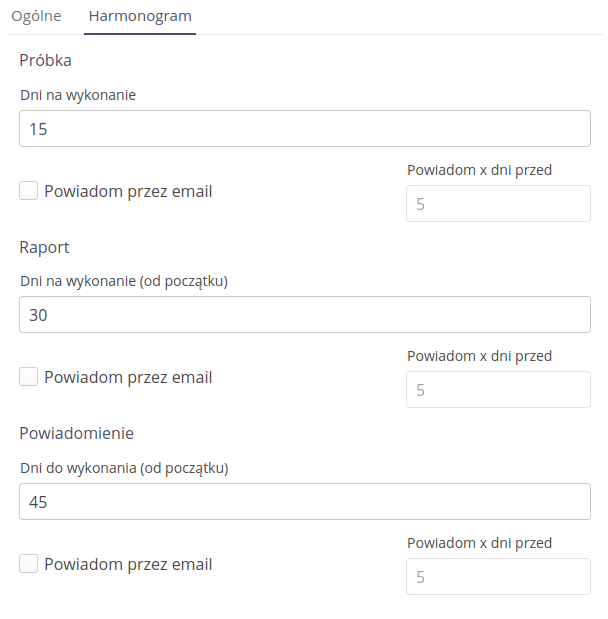Click the 'Dni na wykonanie (od początku)' label
The image size is (608, 619).
[124, 281]
